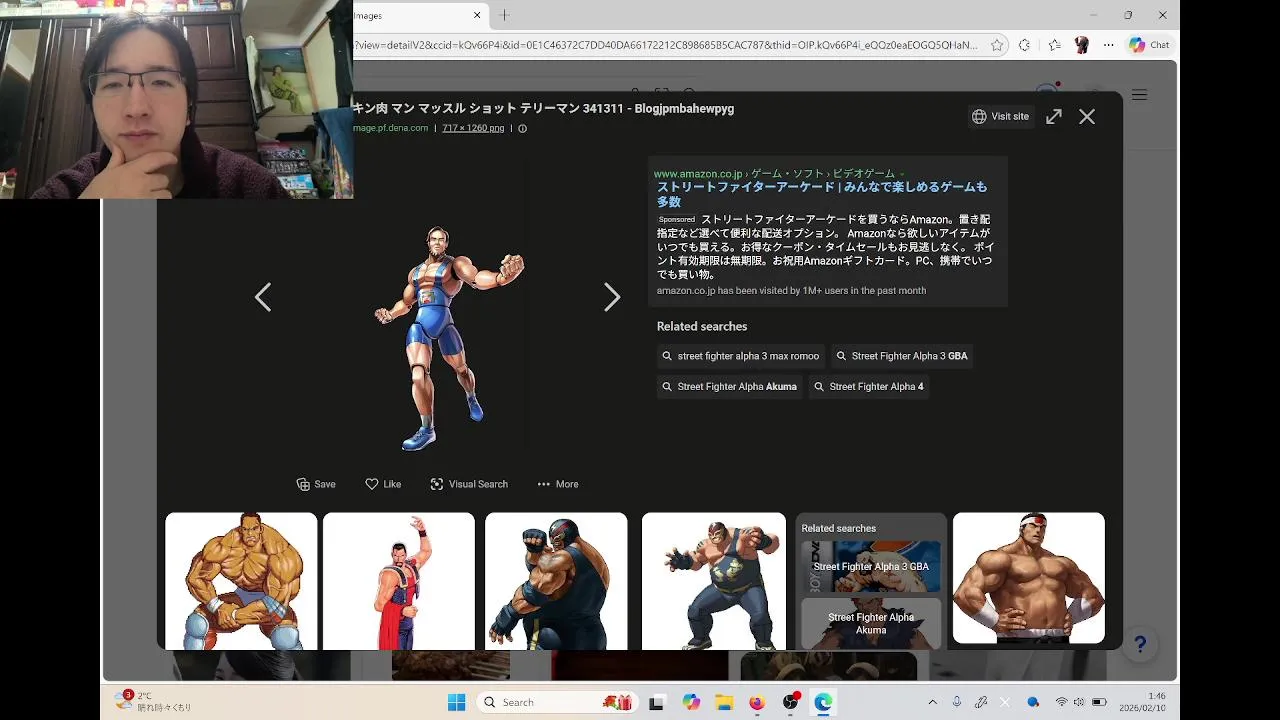The height and width of the screenshot is (720, 1280).
Task: Open the shirtless headband fighter thumbnail
Action: [x=1029, y=578]
